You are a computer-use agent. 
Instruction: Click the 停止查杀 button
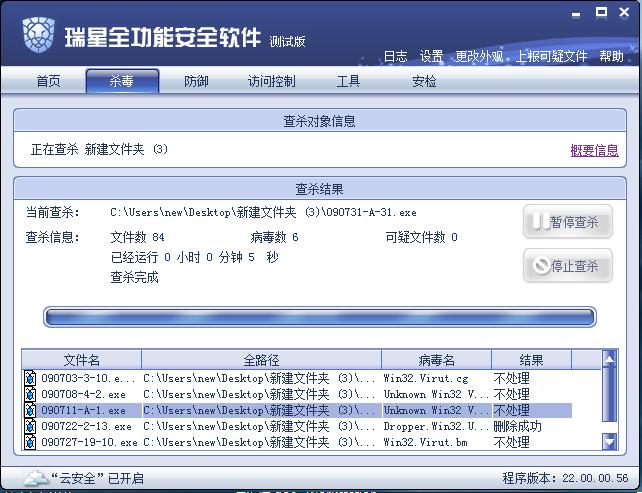click(568, 265)
